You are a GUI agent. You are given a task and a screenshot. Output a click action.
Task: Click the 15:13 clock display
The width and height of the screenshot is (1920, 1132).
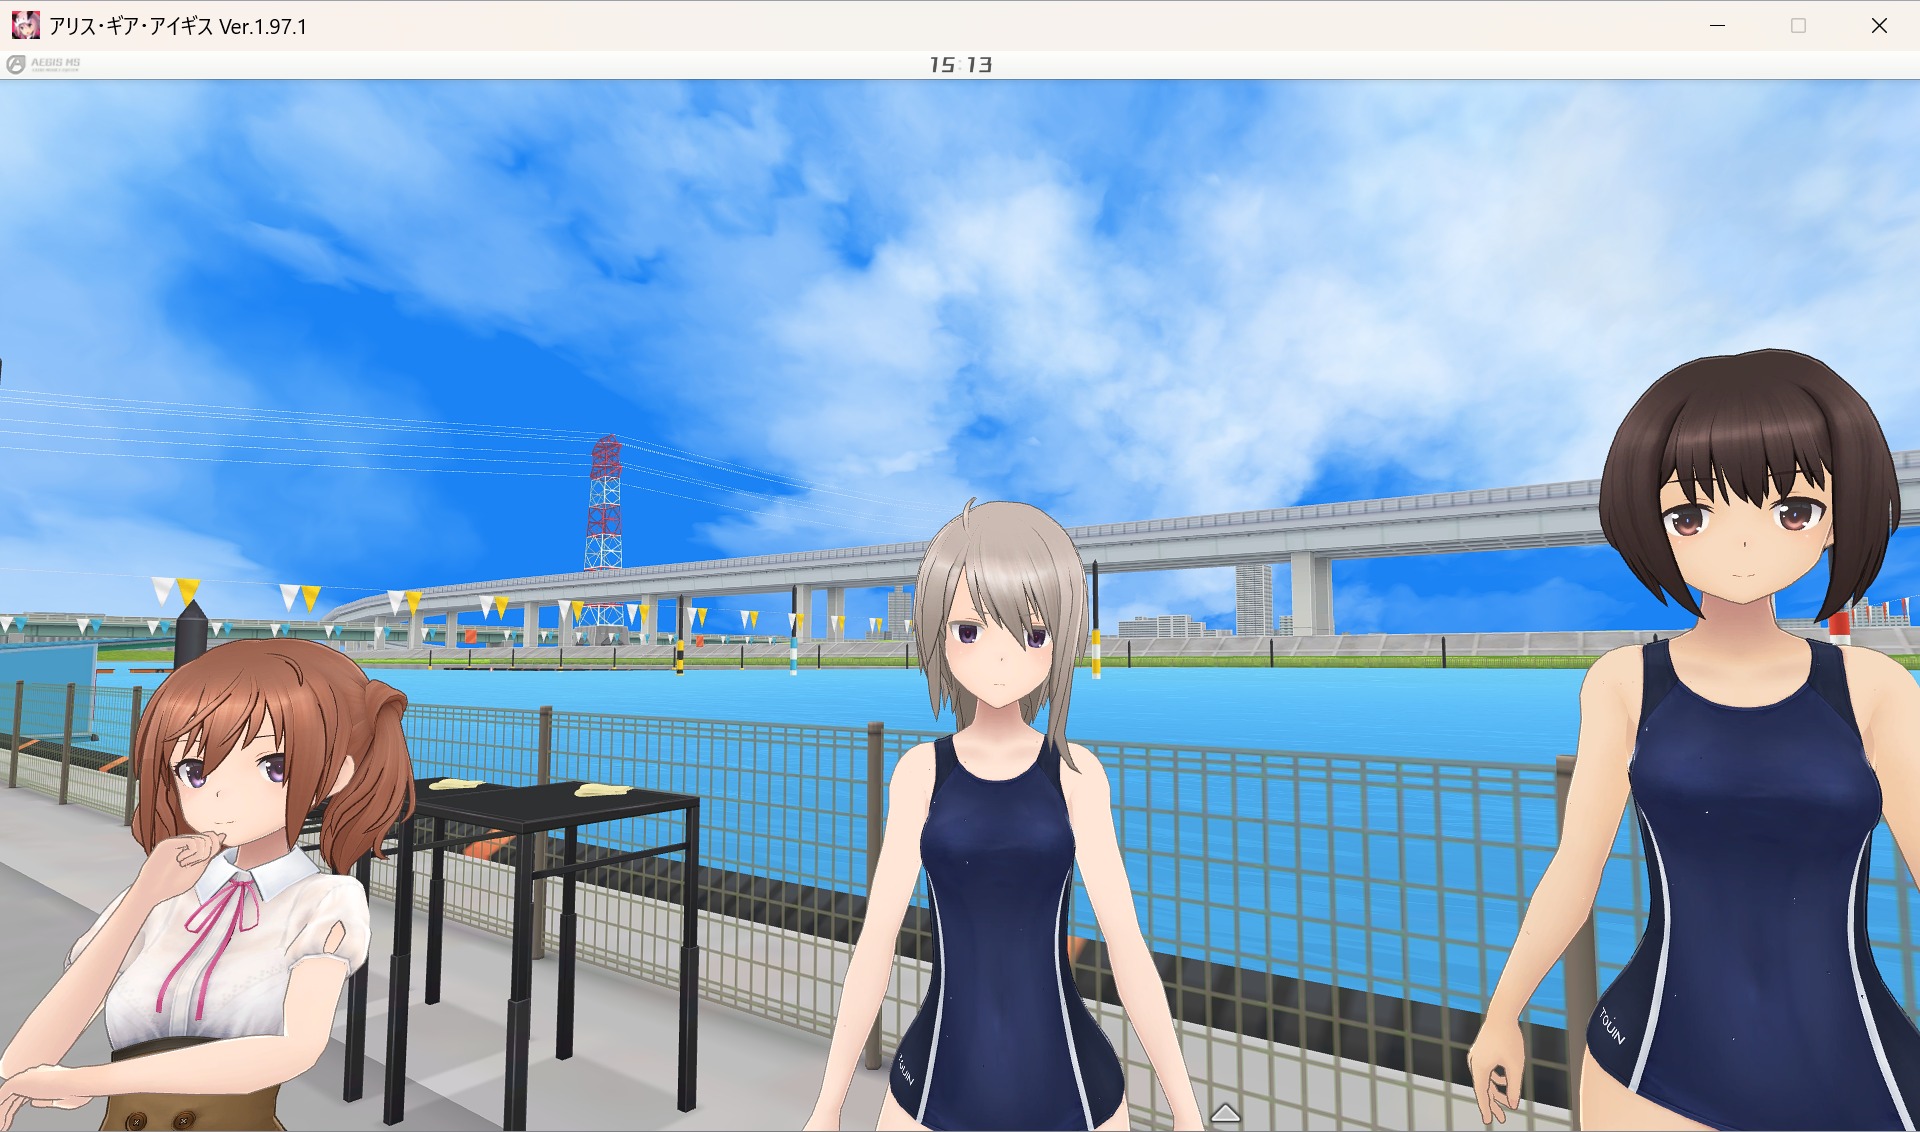coord(960,65)
